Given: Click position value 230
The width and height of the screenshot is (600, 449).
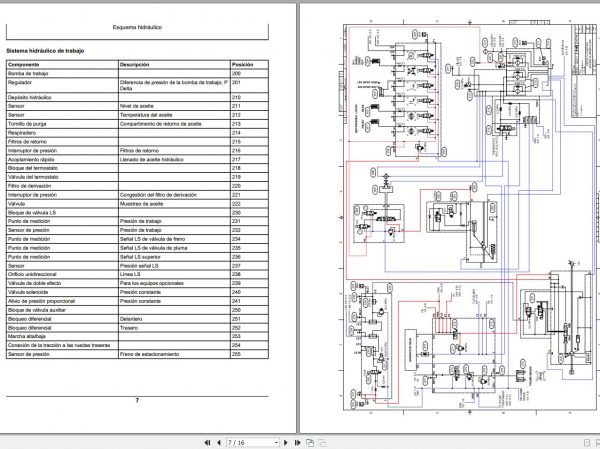Looking at the screenshot, I should pyautogui.click(x=236, y=212).
